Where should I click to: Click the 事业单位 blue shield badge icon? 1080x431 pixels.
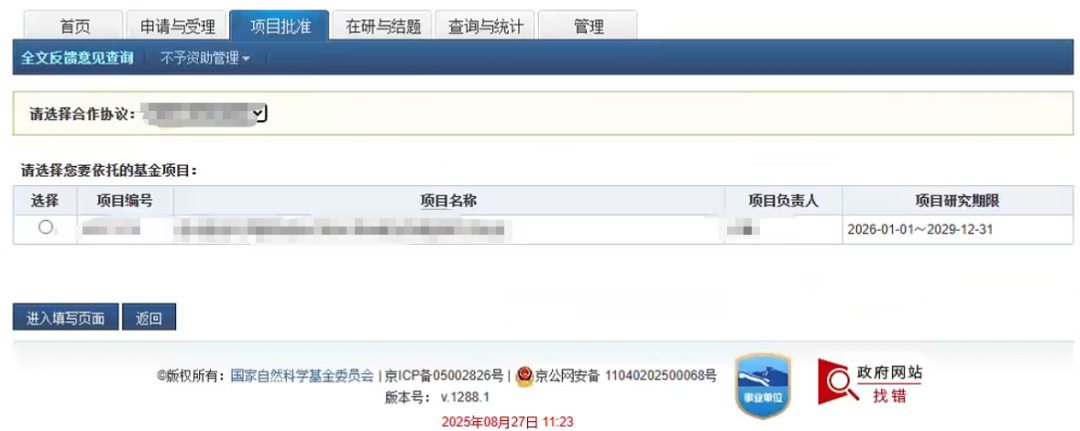click(x=762, y=386)
